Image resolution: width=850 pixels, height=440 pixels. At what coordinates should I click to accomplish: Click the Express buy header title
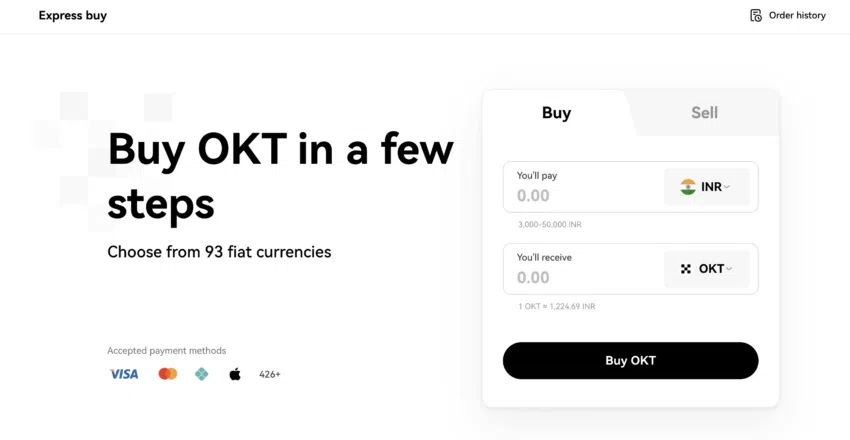(73, 16)
